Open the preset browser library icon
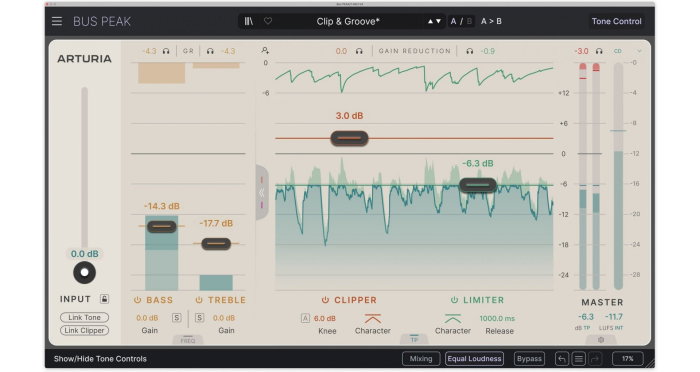Viewport: 700px width, 372px height. [x=249, y=21]
